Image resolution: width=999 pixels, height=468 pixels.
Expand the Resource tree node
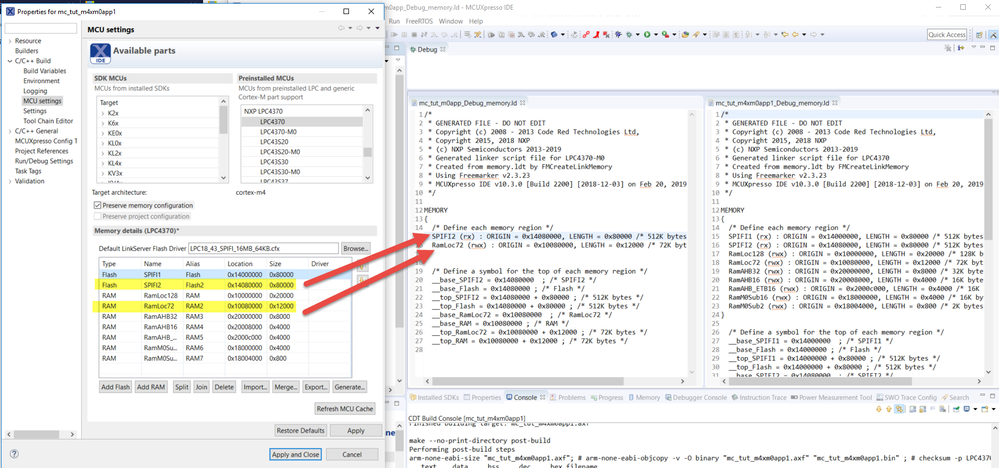point(10,41)
